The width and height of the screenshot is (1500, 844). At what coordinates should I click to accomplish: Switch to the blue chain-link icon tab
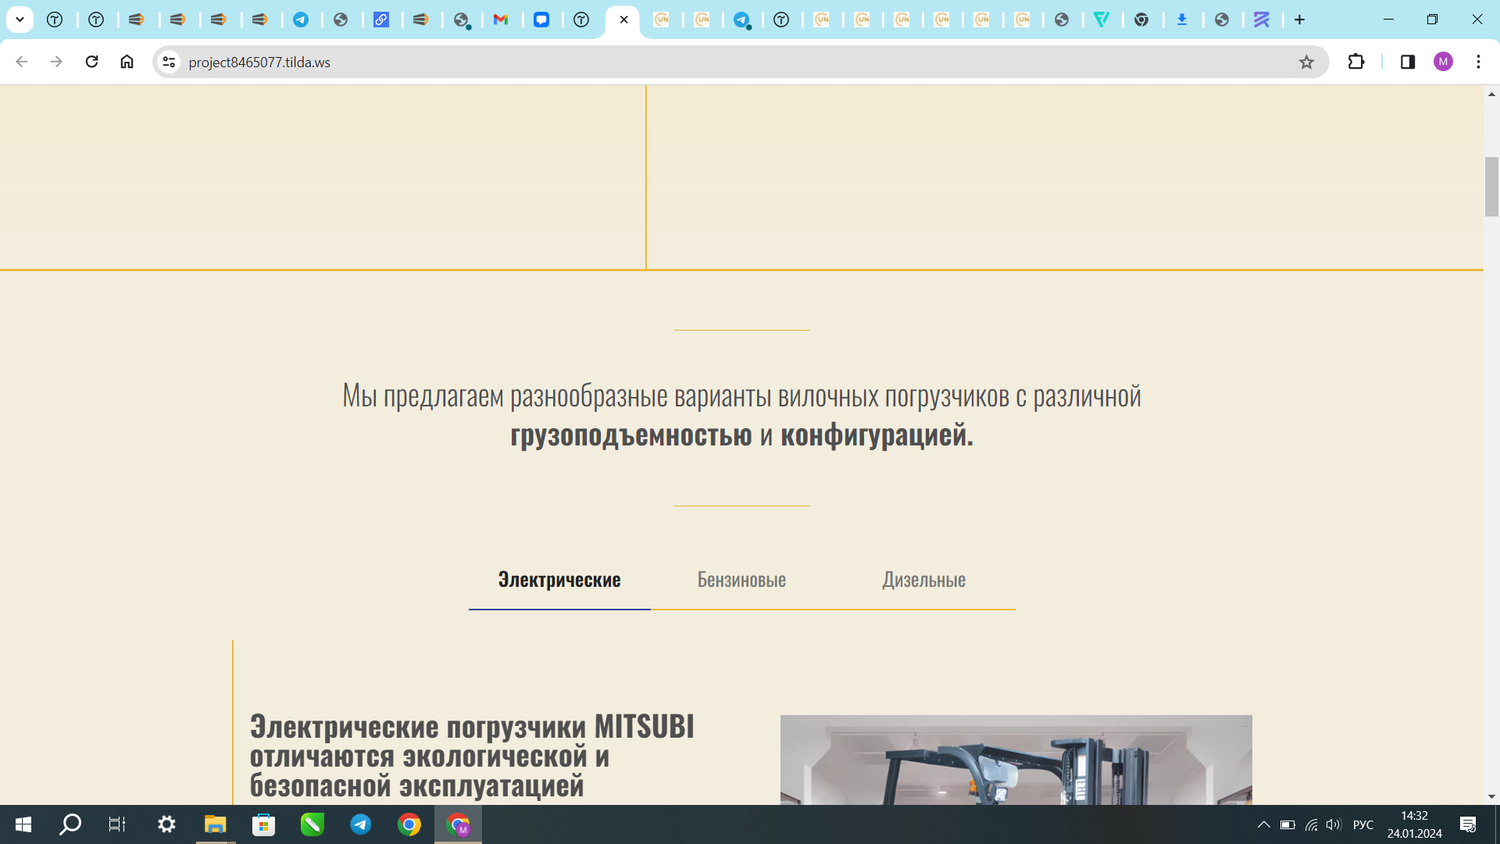click(x=381, y=20)
